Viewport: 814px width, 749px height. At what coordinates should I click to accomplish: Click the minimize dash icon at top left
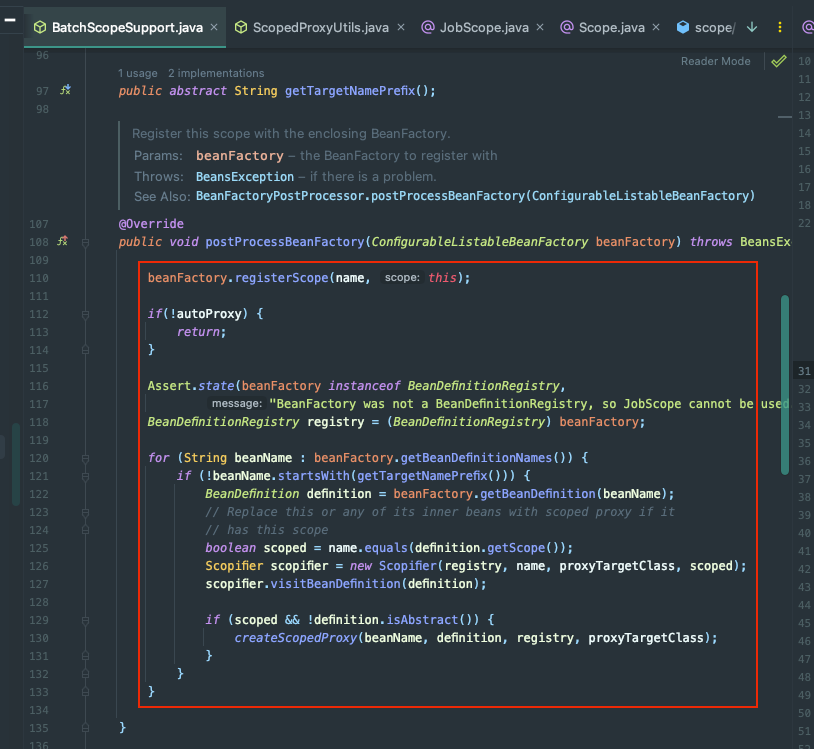point(10,20)
